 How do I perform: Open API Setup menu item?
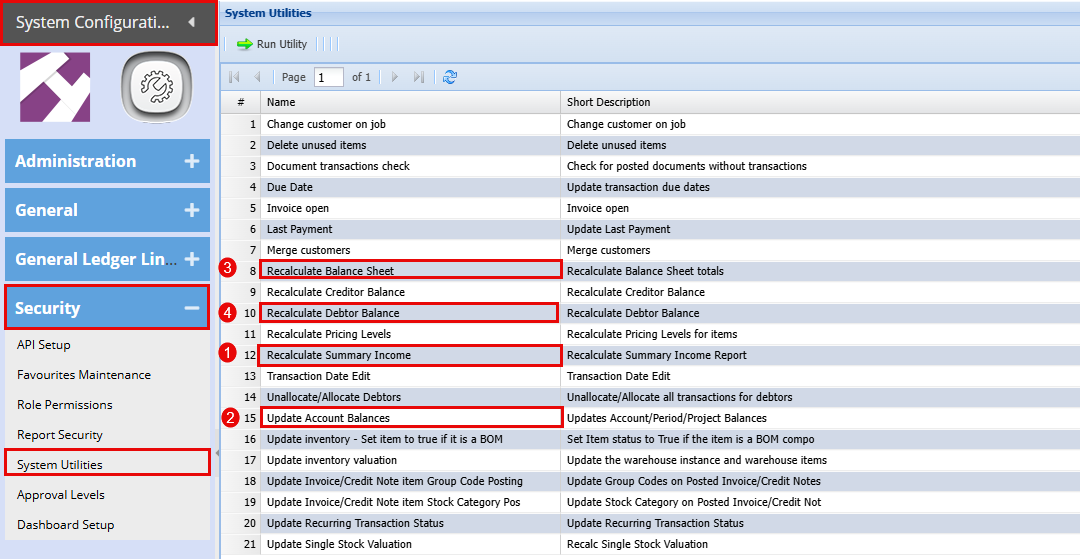click(x=44, y=345)
